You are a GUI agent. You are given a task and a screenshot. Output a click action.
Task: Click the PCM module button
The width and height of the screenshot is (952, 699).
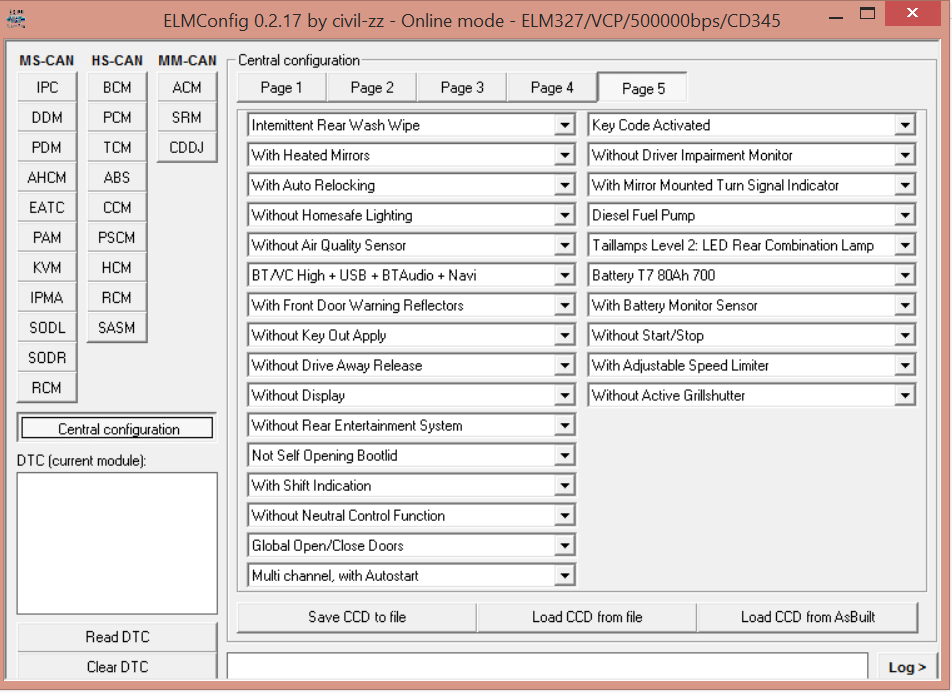click(117, 118)
